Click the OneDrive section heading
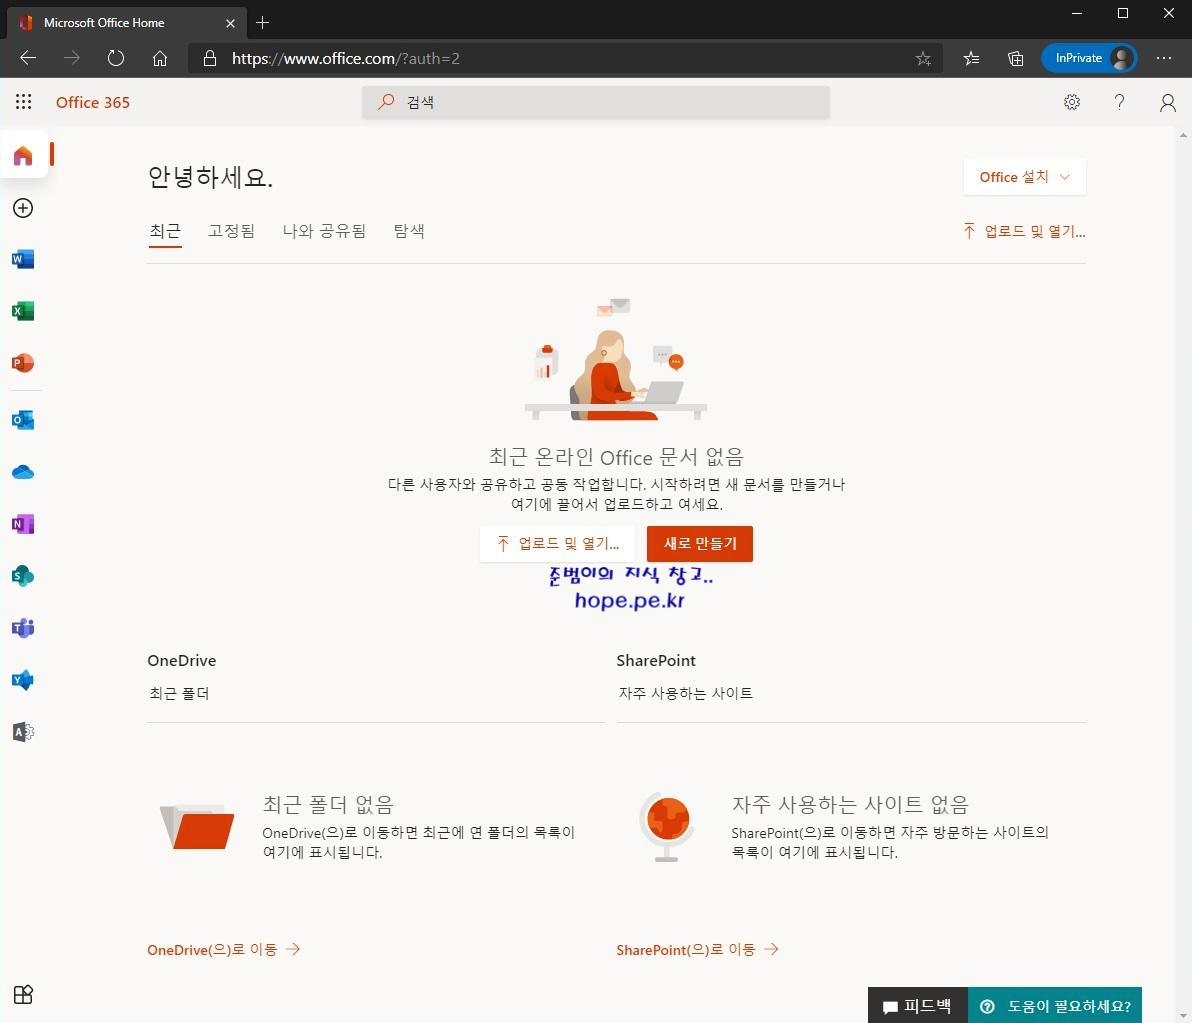The height and width of the screenshot is (1023, 1192). 182,660
